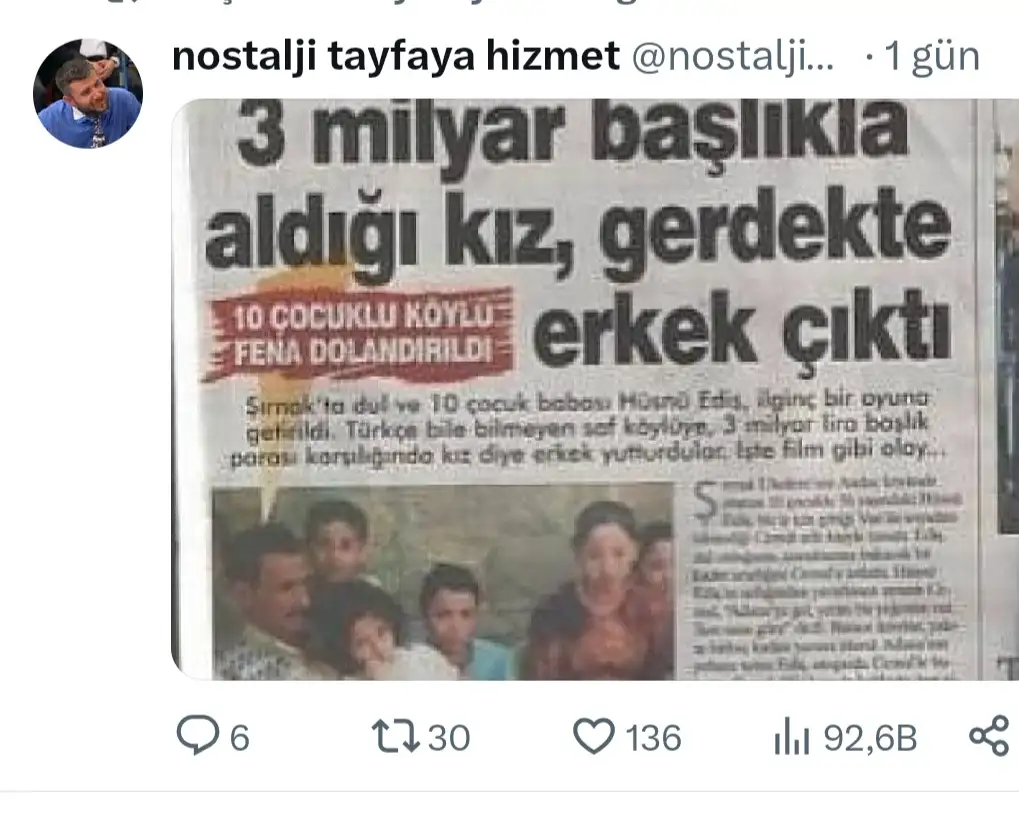This screenshot has width=1019, height=829.
Task: Click the display name nostalji tayfaya hizmet
Action: [396, 56]
